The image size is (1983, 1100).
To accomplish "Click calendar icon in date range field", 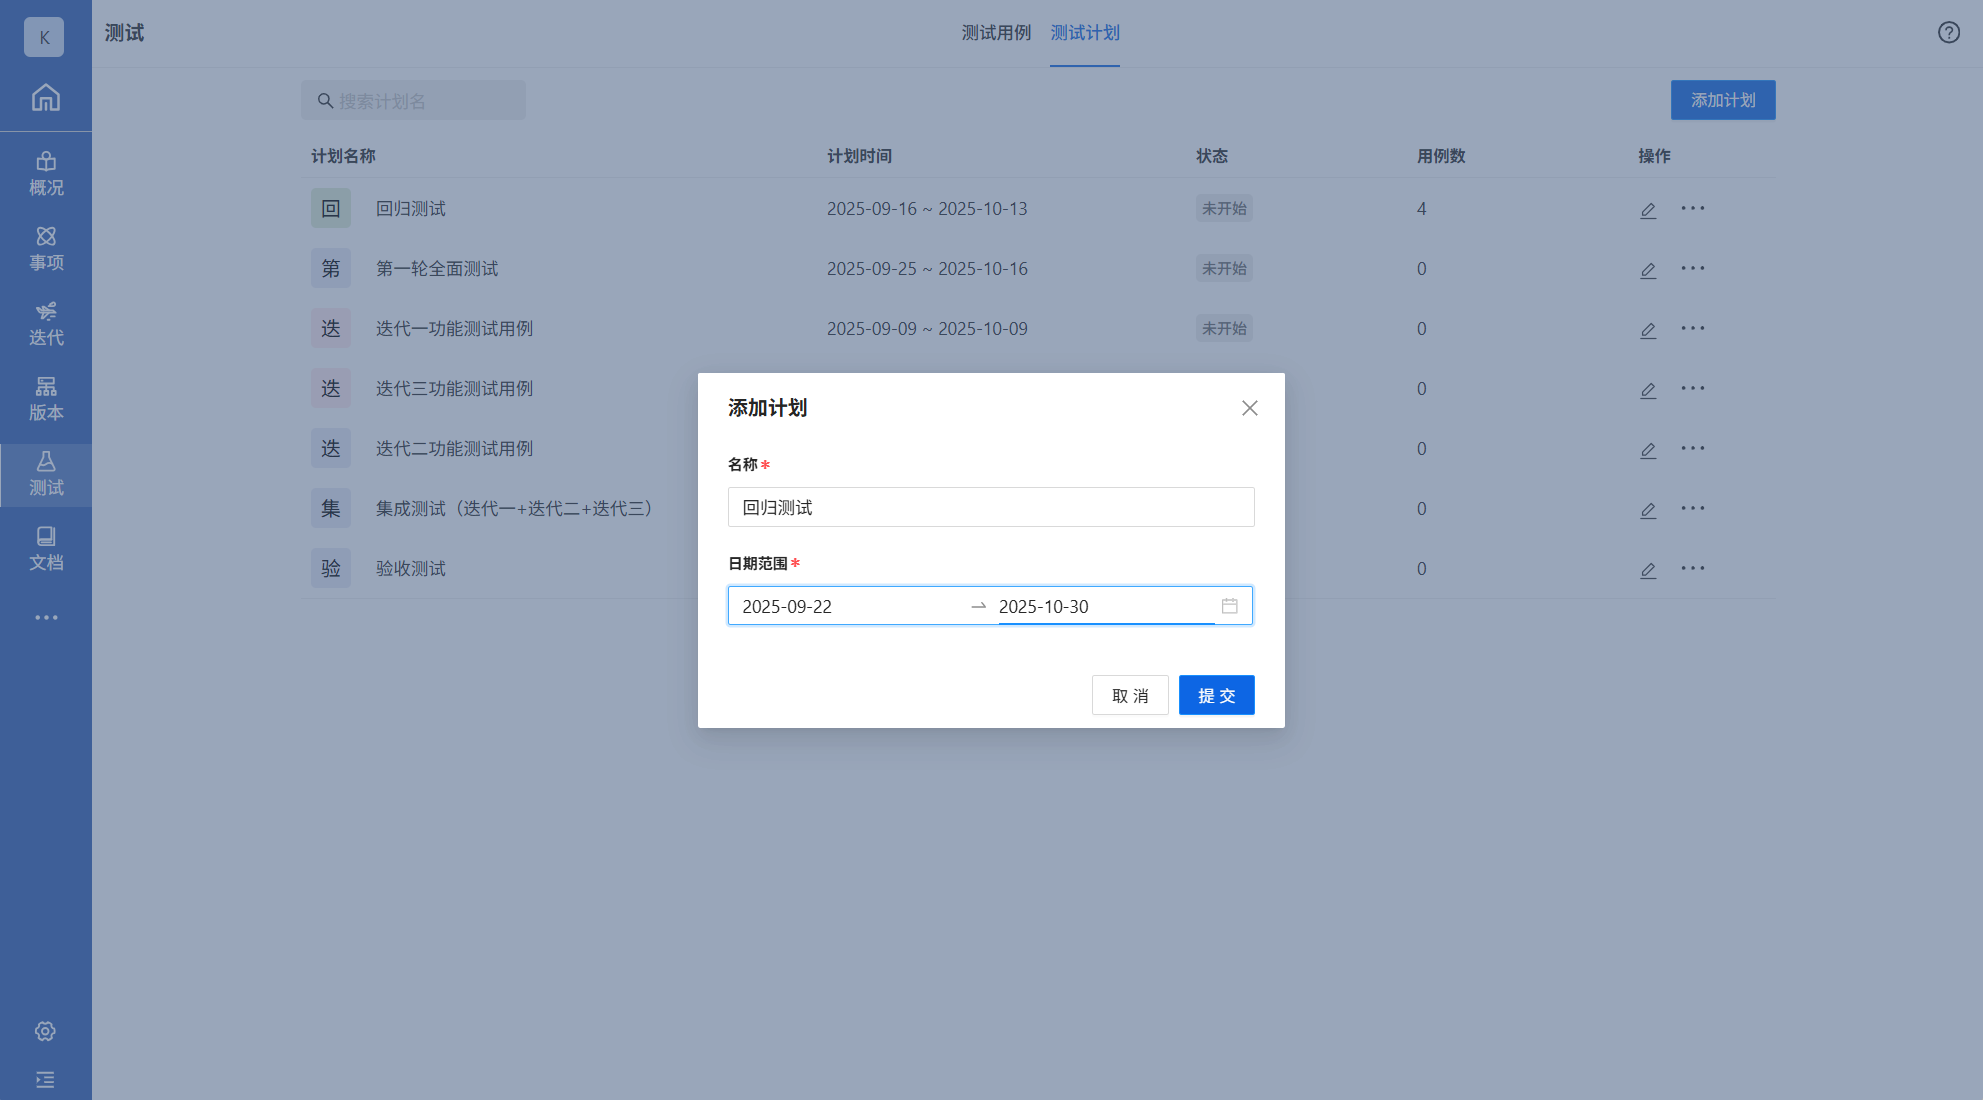I will (1229, 606).
